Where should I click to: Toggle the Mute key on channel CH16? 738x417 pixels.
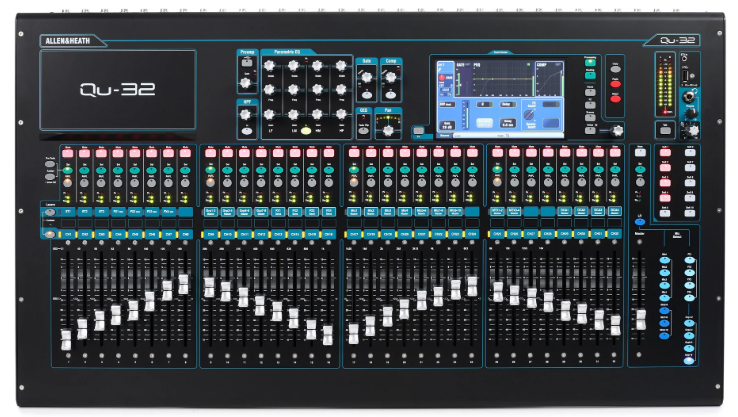coord(329,153)
